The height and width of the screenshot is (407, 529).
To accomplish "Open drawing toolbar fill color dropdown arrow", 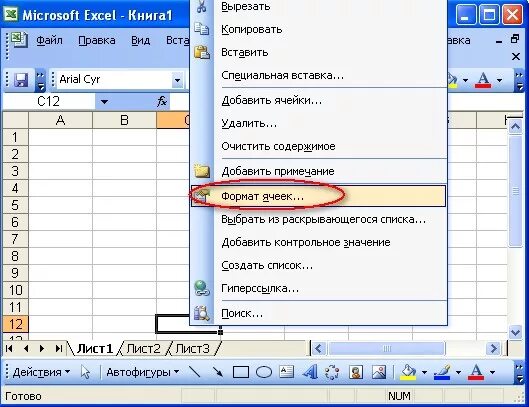I will (x=424, y=373).
